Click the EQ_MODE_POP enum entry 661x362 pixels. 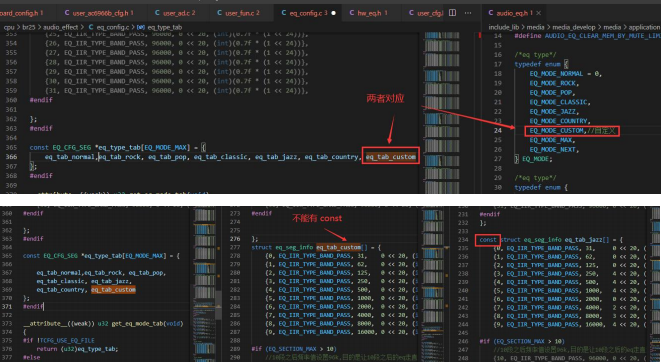click(551, 93)
